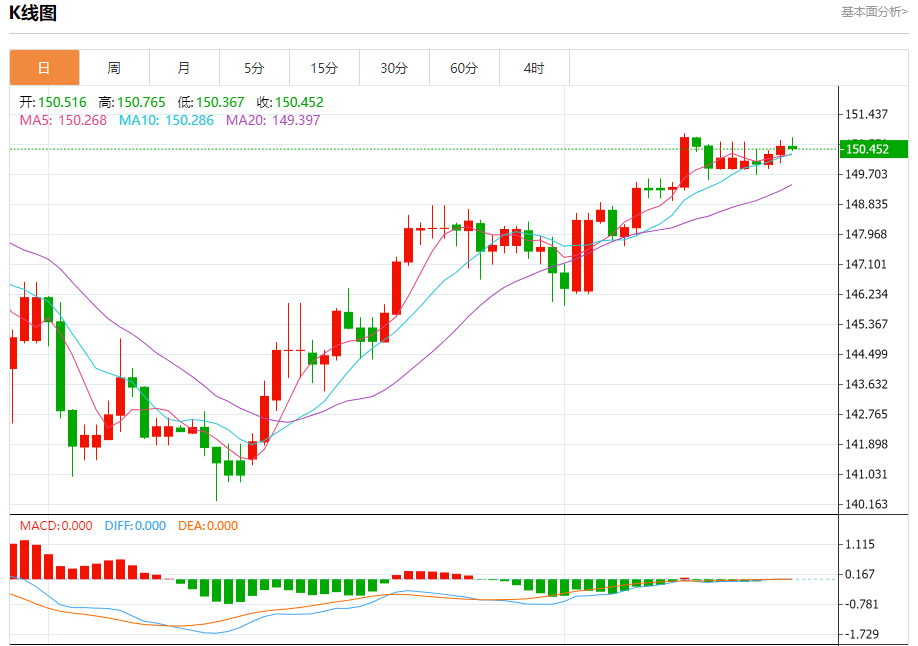918x646 pixels.
Task: Click the 148.835 price axis label
Action: point(866,204)
